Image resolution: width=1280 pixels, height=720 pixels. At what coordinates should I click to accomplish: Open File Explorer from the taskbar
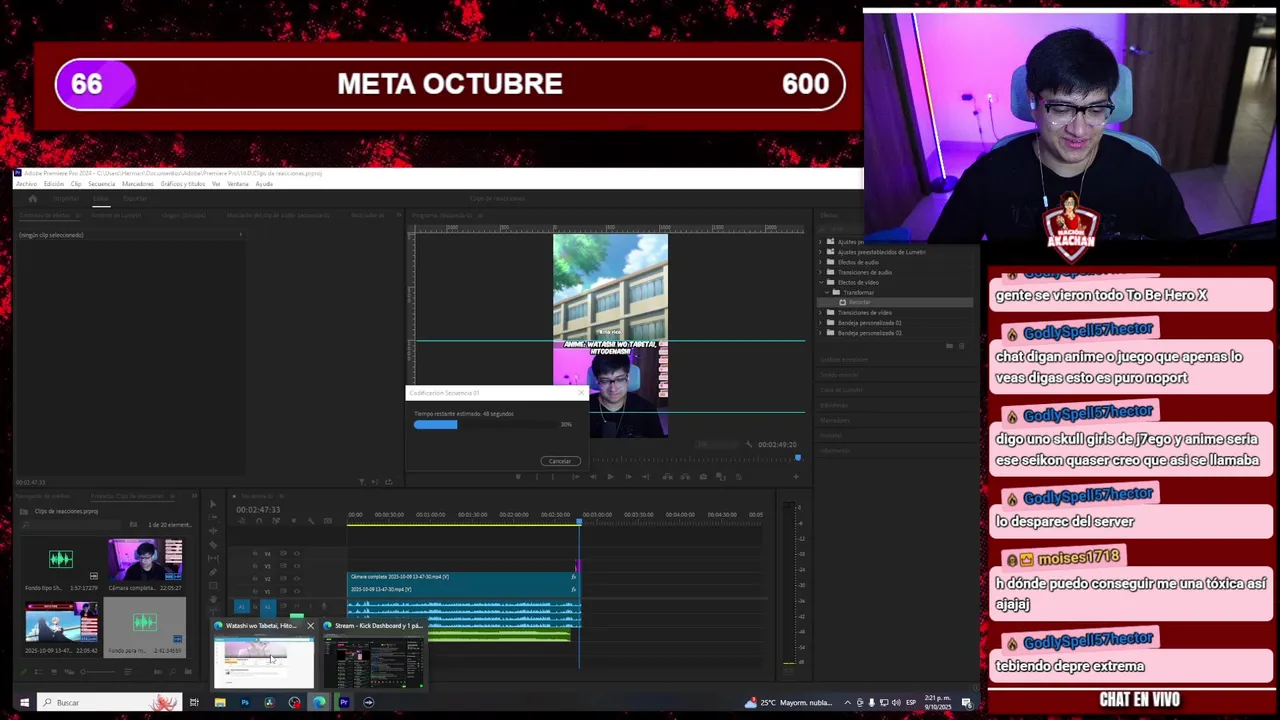pyautogui.click(x=220, y=702)
